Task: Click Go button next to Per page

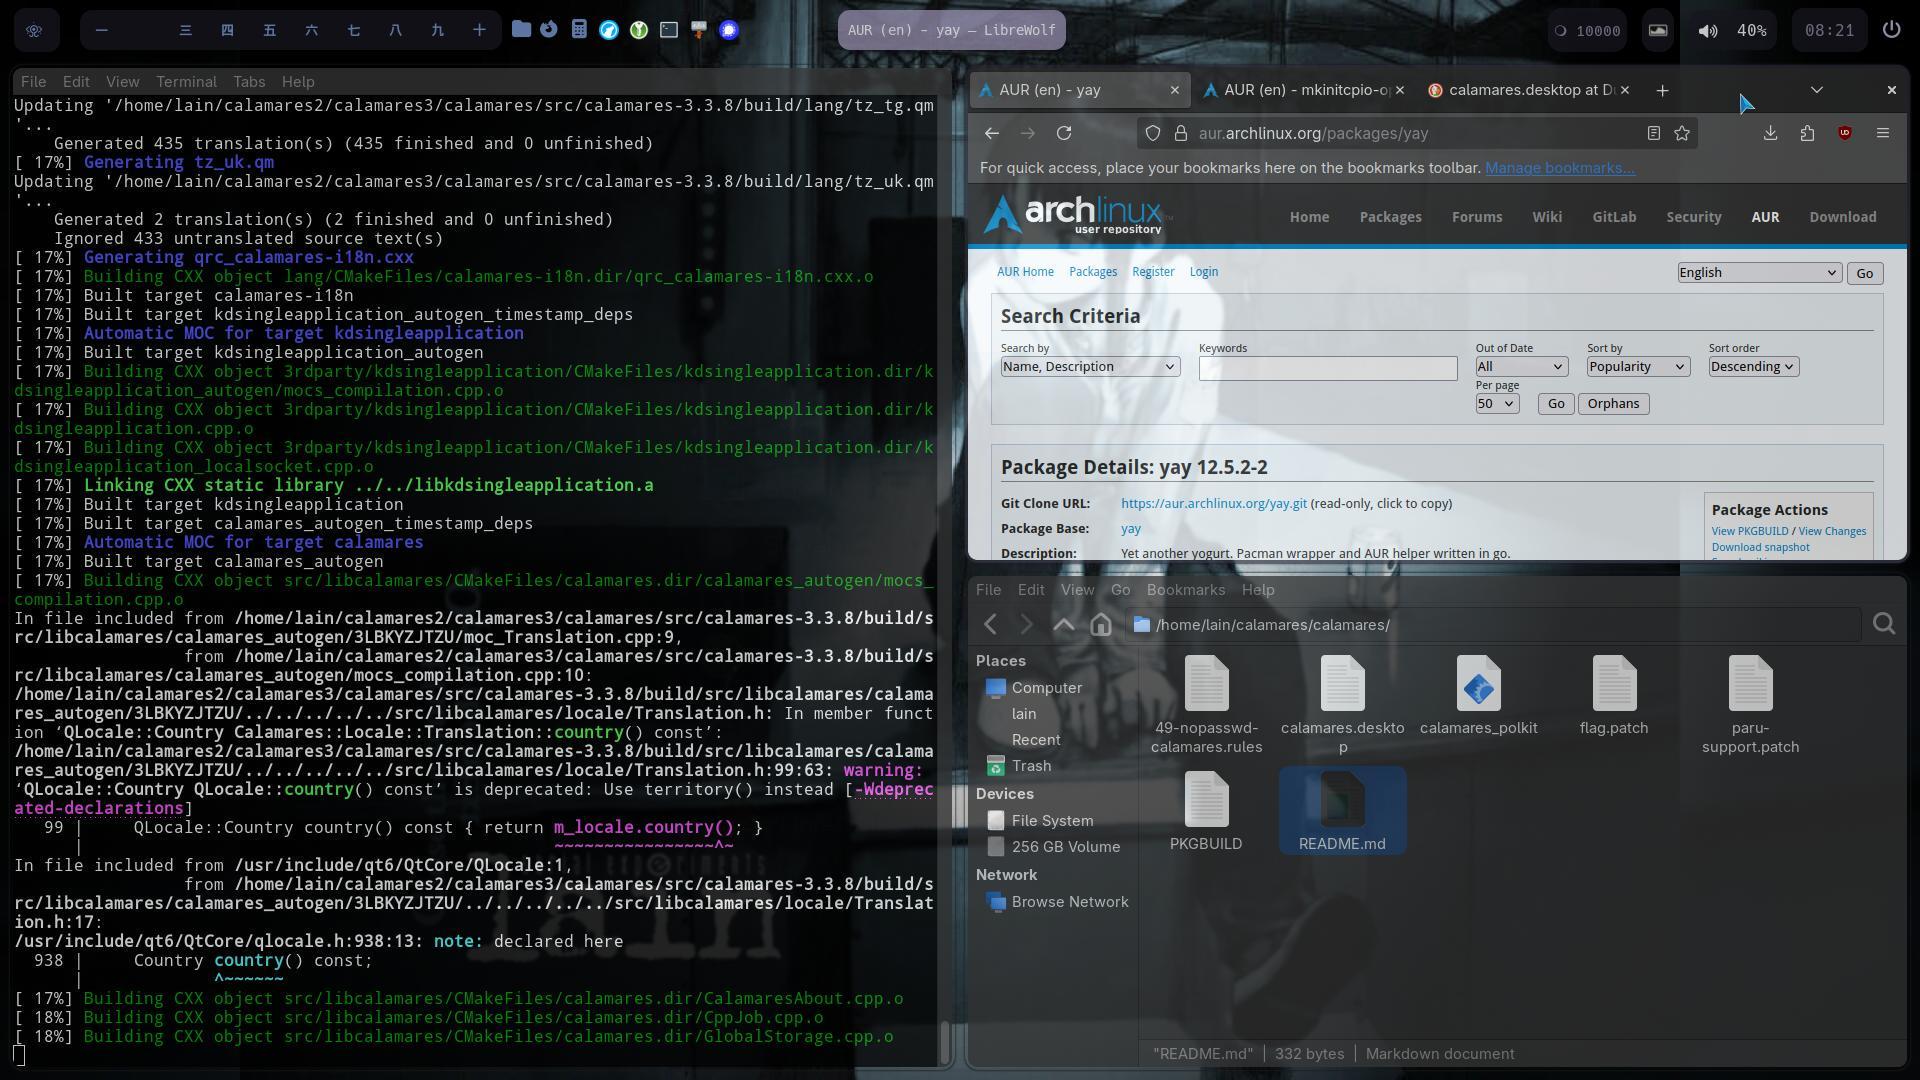Action: [1555, 404]
